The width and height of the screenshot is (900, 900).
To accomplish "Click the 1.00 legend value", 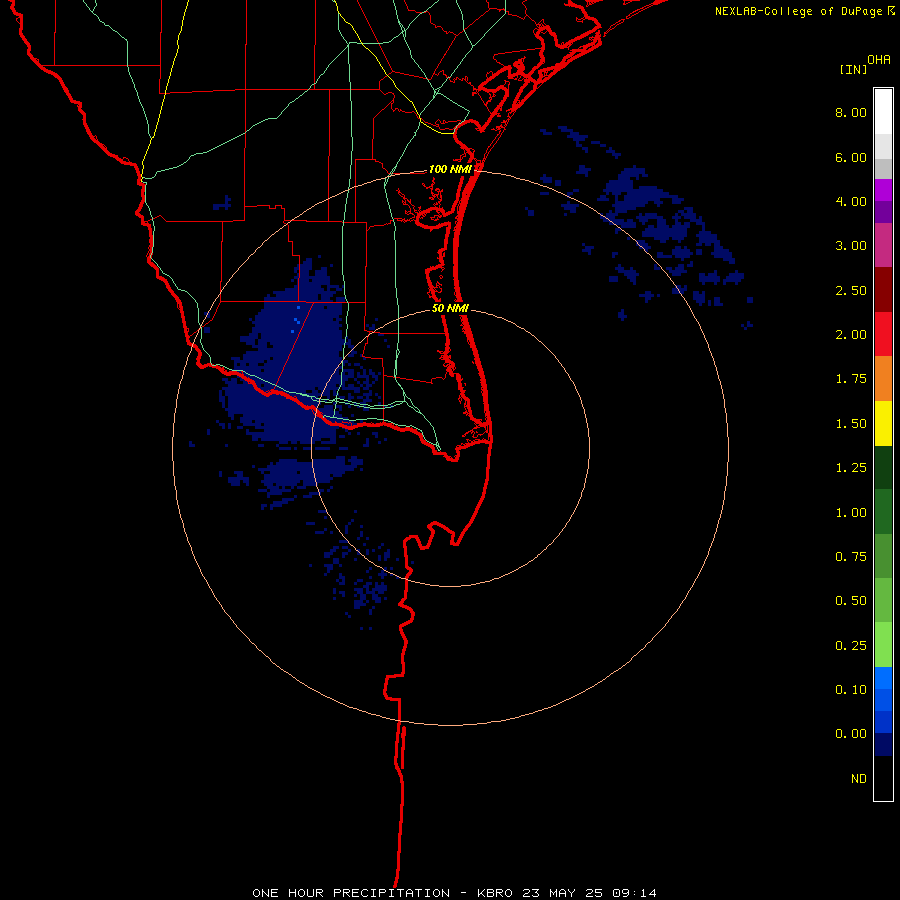I will click(x=851, y=513).
